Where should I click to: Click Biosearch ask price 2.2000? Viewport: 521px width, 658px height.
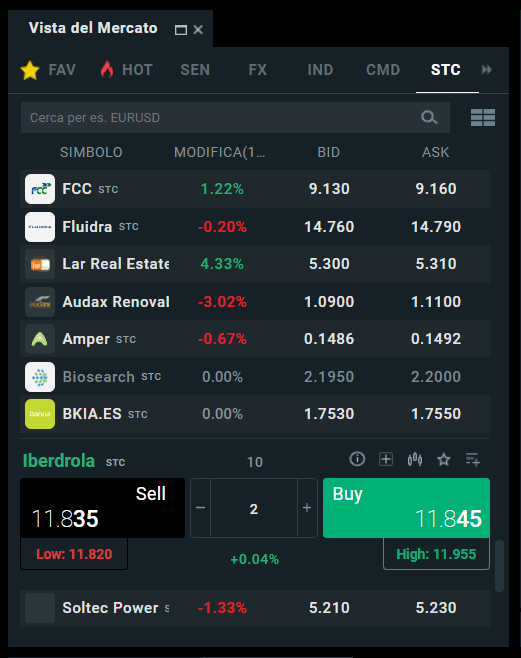(x=436, y=377)
